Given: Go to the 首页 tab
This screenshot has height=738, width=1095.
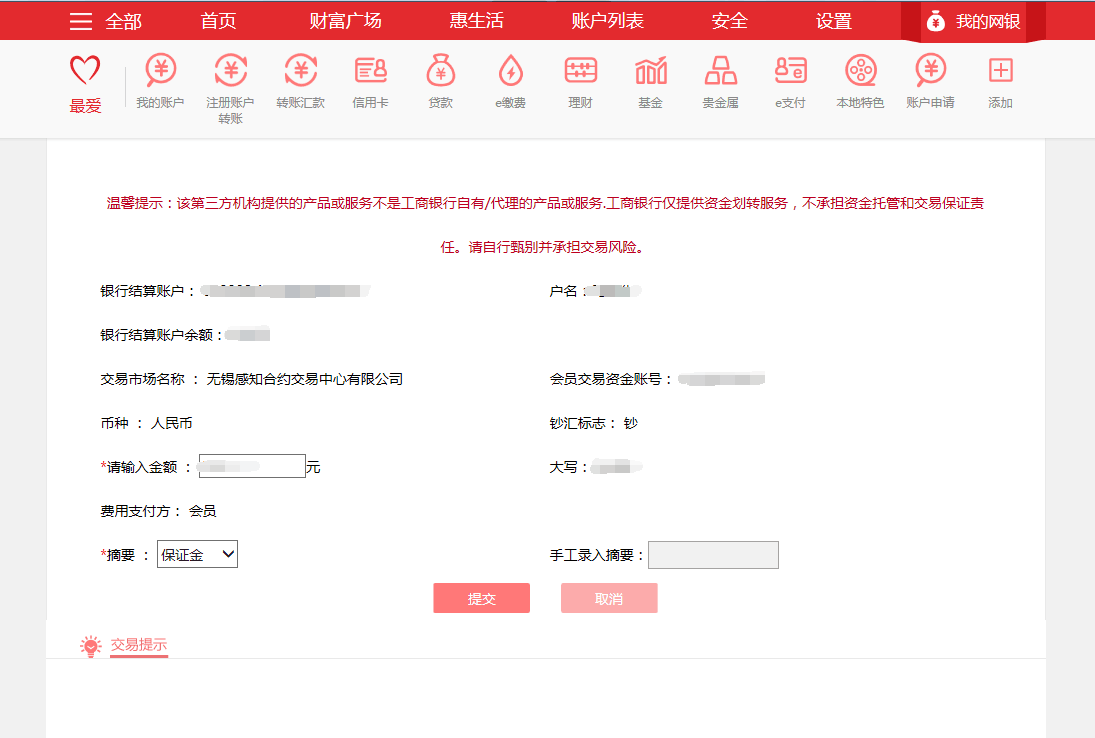Looking at the screenshot, I should [x=219, y=22].
